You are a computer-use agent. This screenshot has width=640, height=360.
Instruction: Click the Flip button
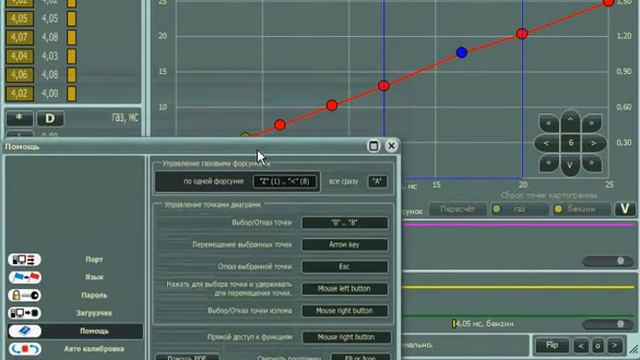(552, 345)
